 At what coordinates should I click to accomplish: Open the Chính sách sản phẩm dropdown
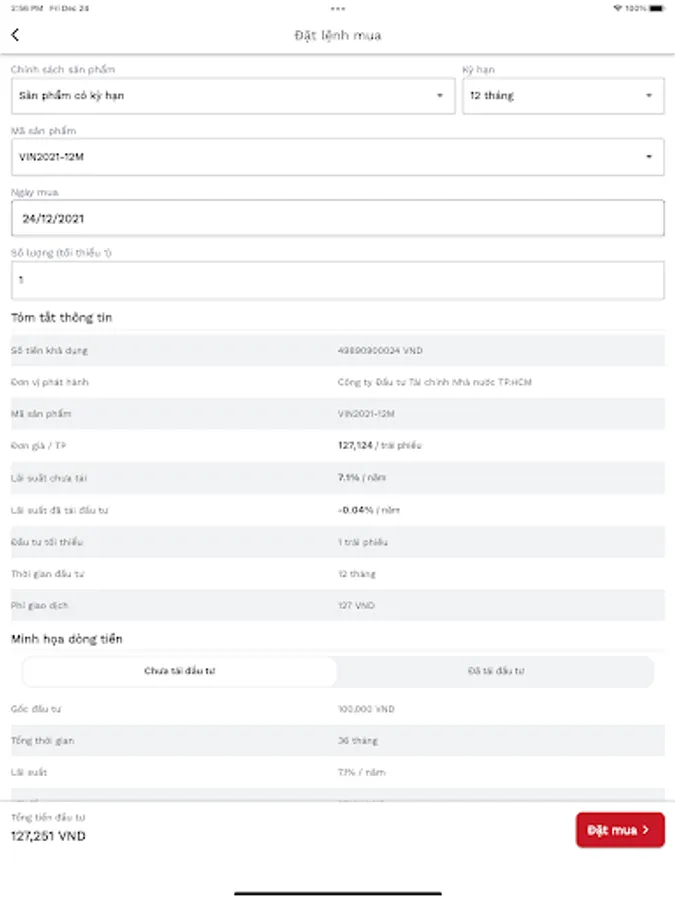[233, 96]
